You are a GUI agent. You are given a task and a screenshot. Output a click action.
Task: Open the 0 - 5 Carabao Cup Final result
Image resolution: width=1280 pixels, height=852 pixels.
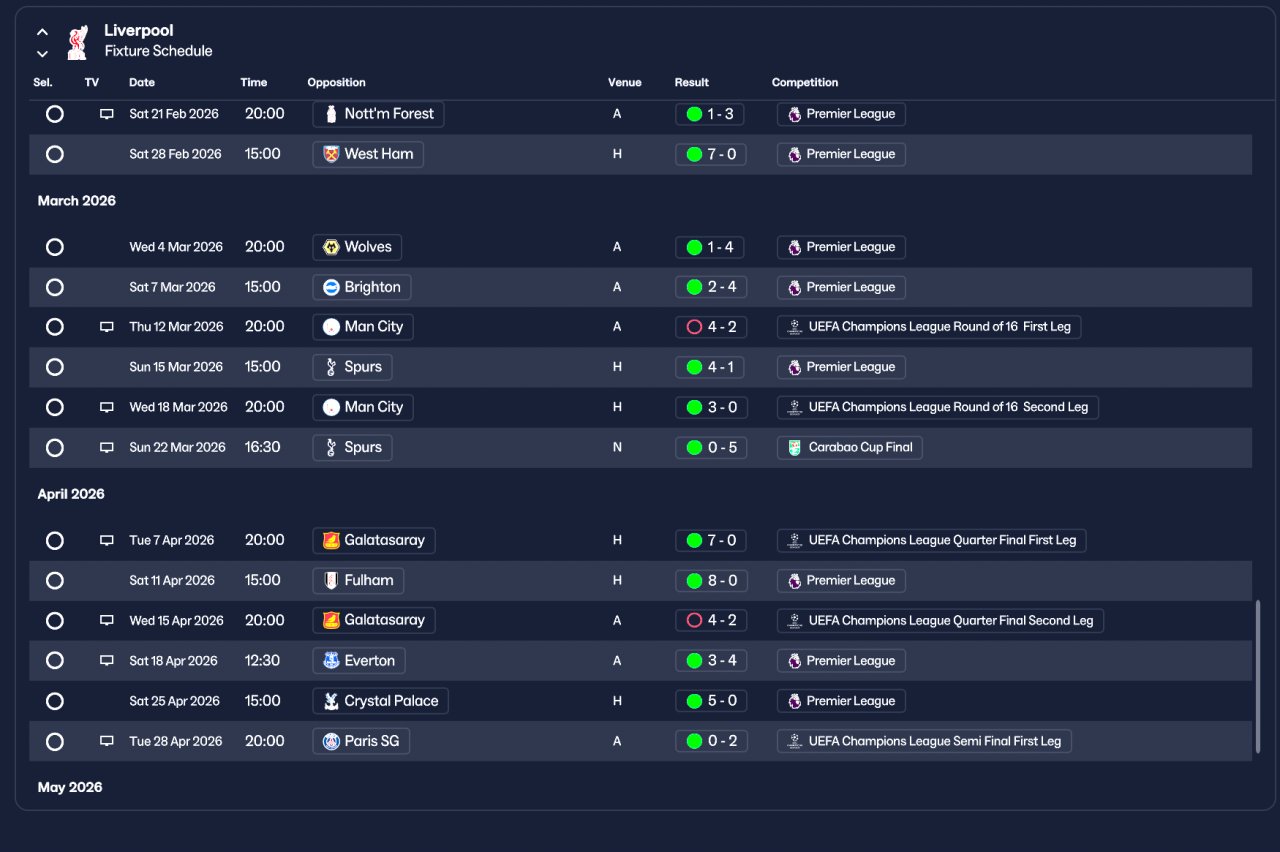pos(711,447)
